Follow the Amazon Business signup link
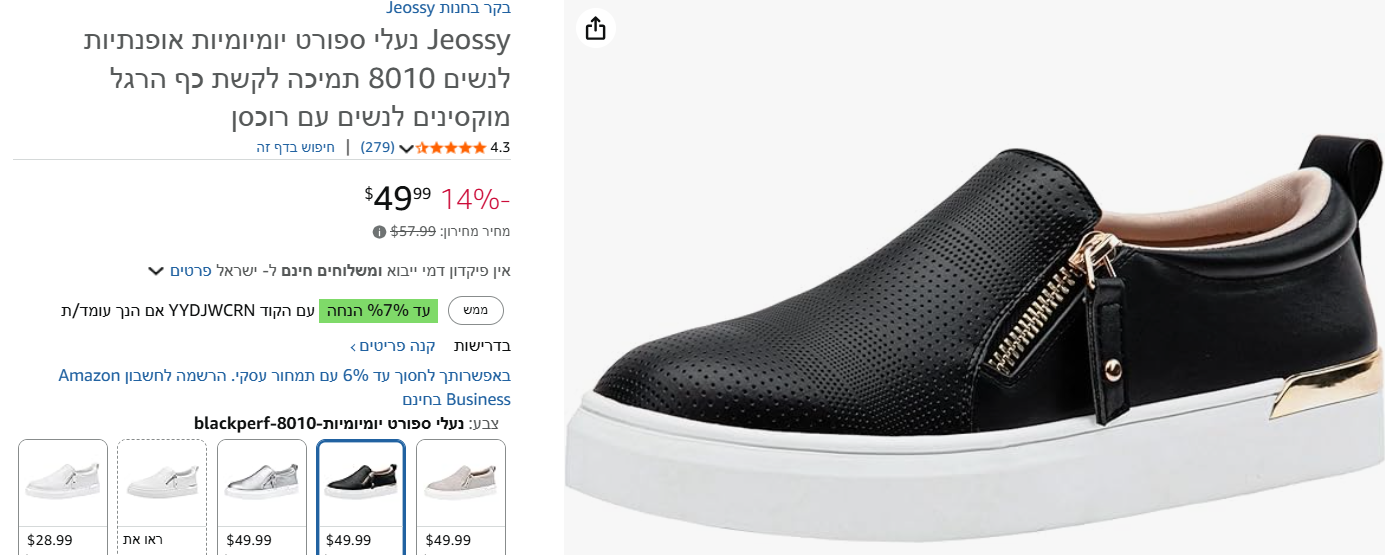This screenshot has width=1385, height=555. (284, 387)
